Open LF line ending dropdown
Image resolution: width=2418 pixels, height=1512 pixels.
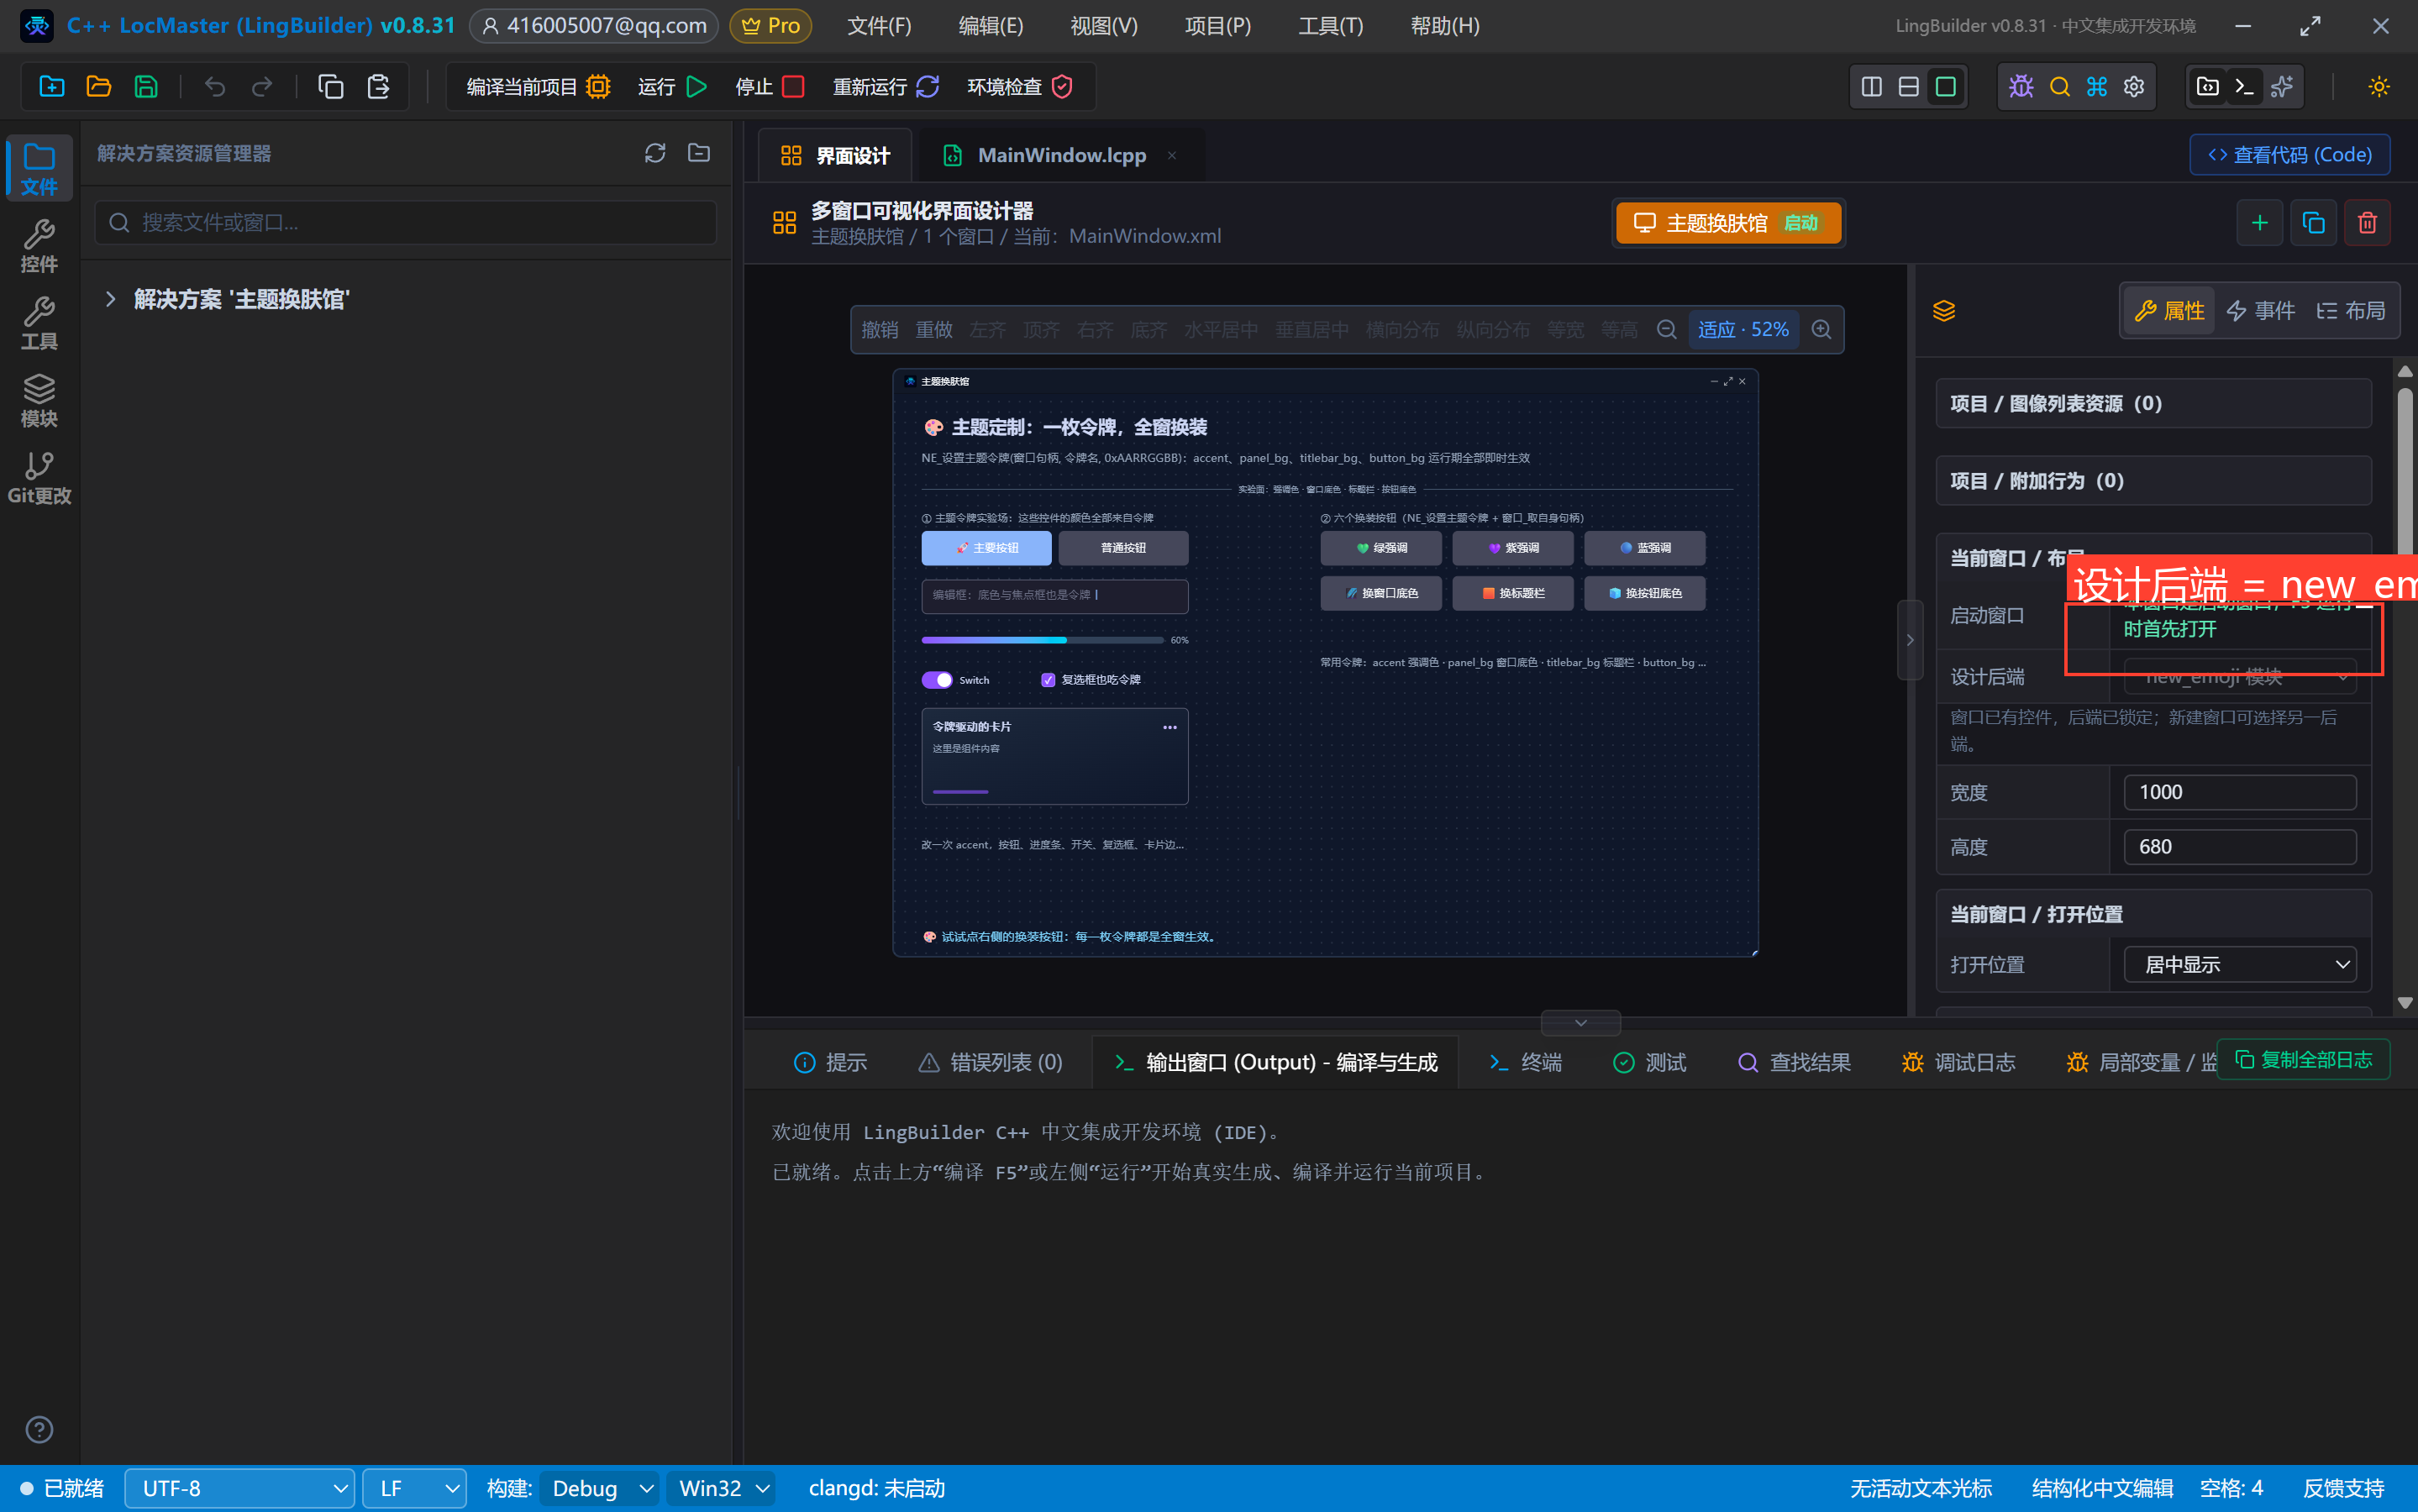pos(414,1488)
